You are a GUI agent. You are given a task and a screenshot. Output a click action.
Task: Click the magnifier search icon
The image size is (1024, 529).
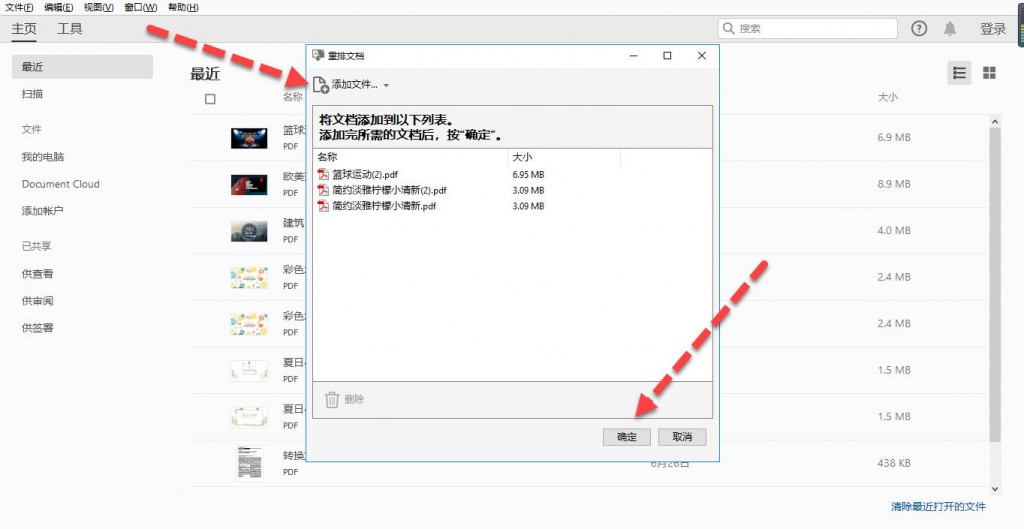pyautogui.click(x=729, y=28)
